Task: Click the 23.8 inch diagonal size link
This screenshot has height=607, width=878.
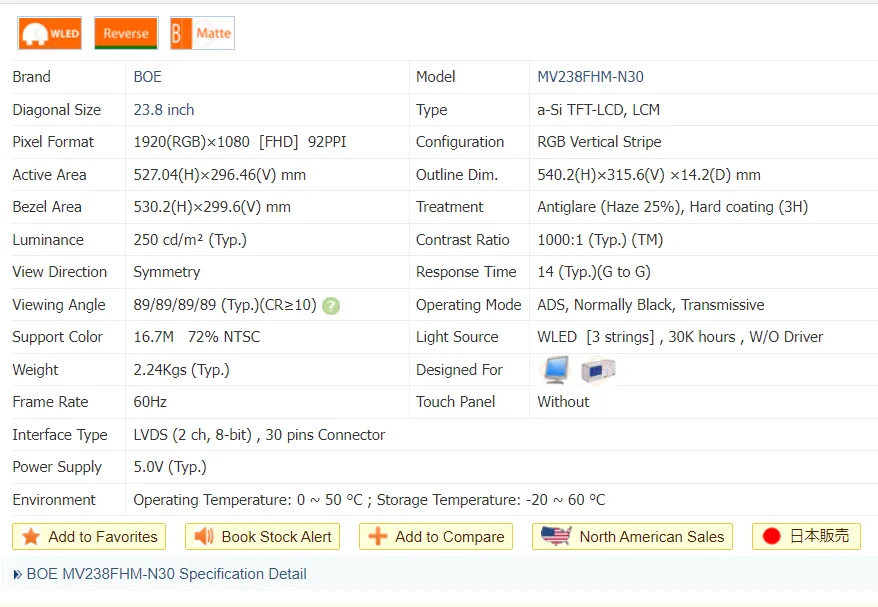Action: pos(163,109)
